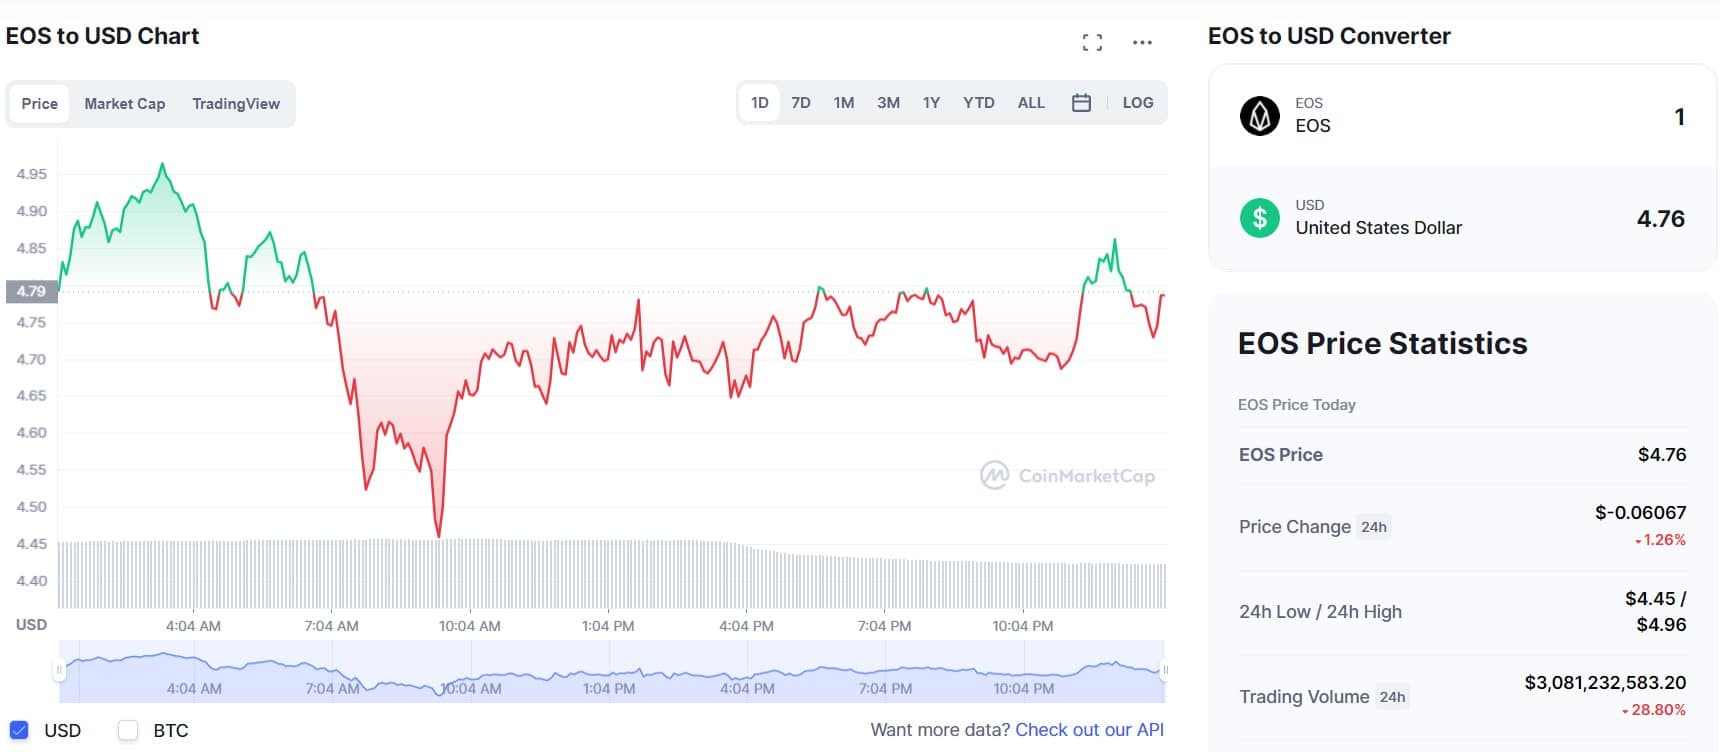Click the price change value $-0.06067
1720x752 pixels.
coord(1640,513)
